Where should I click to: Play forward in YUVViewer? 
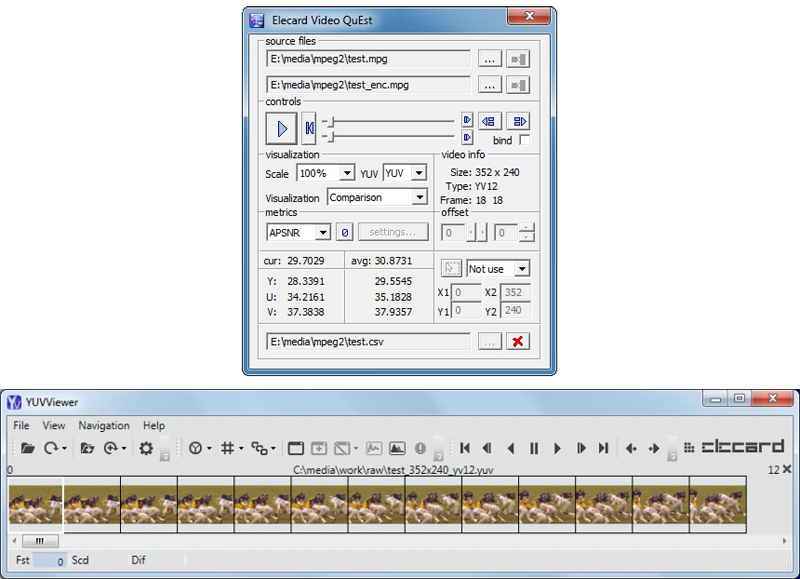(x=557, y=448)
